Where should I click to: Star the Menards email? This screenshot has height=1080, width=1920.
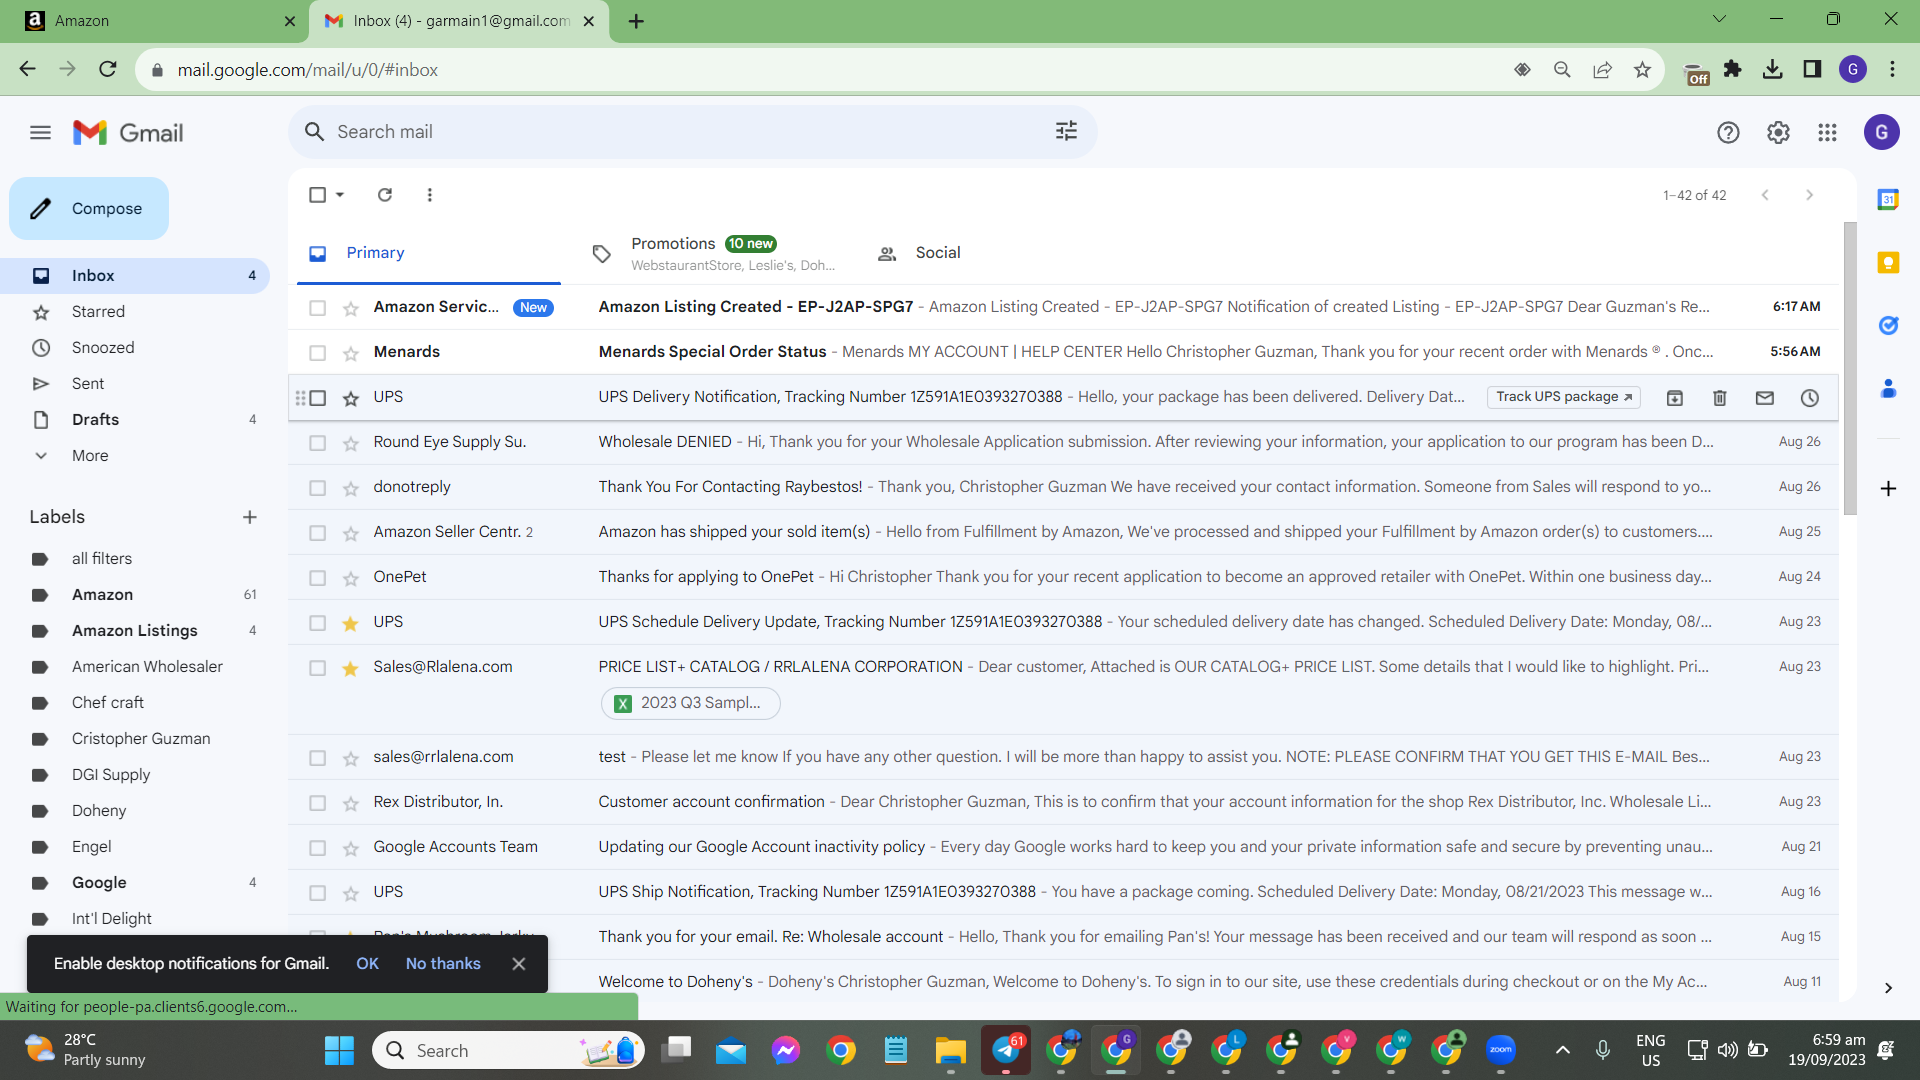coord(351,354)
